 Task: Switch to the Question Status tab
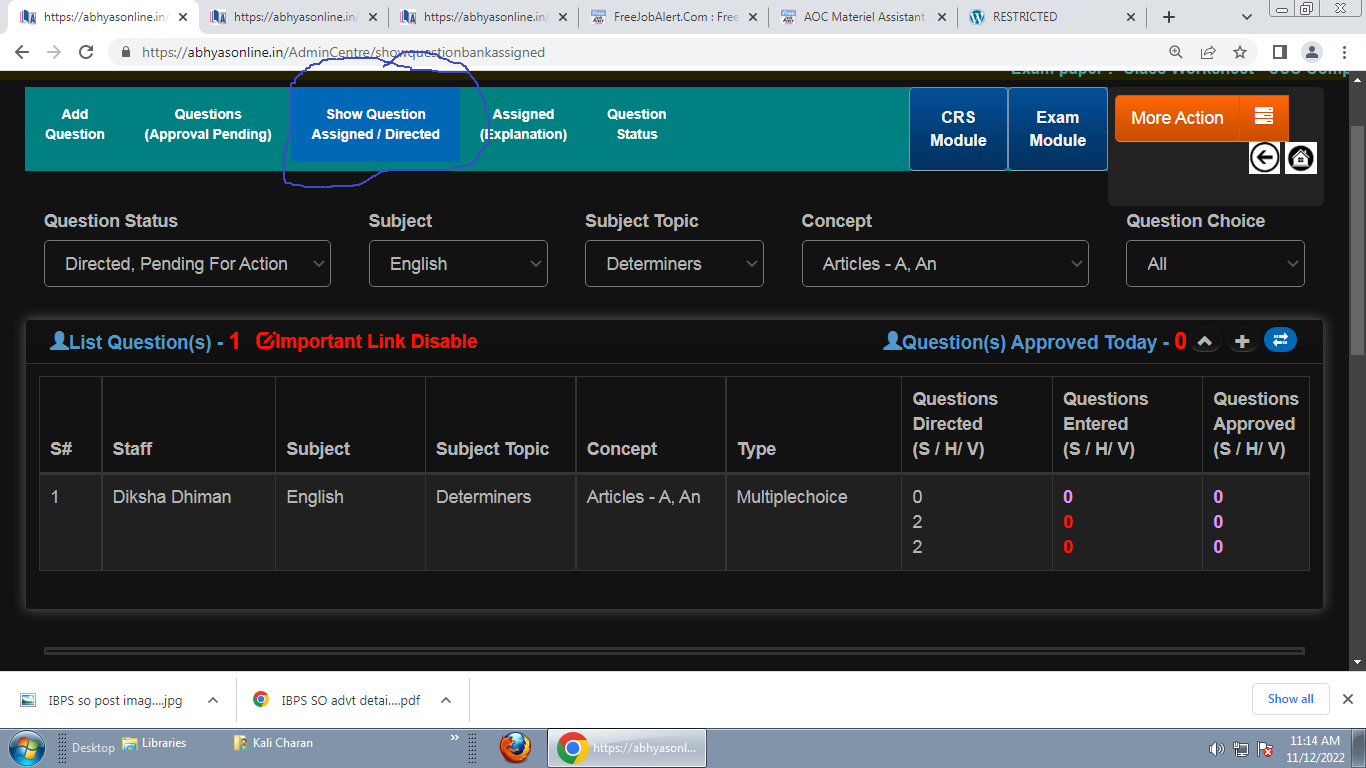pyautogui.click(x=637, y=124)
